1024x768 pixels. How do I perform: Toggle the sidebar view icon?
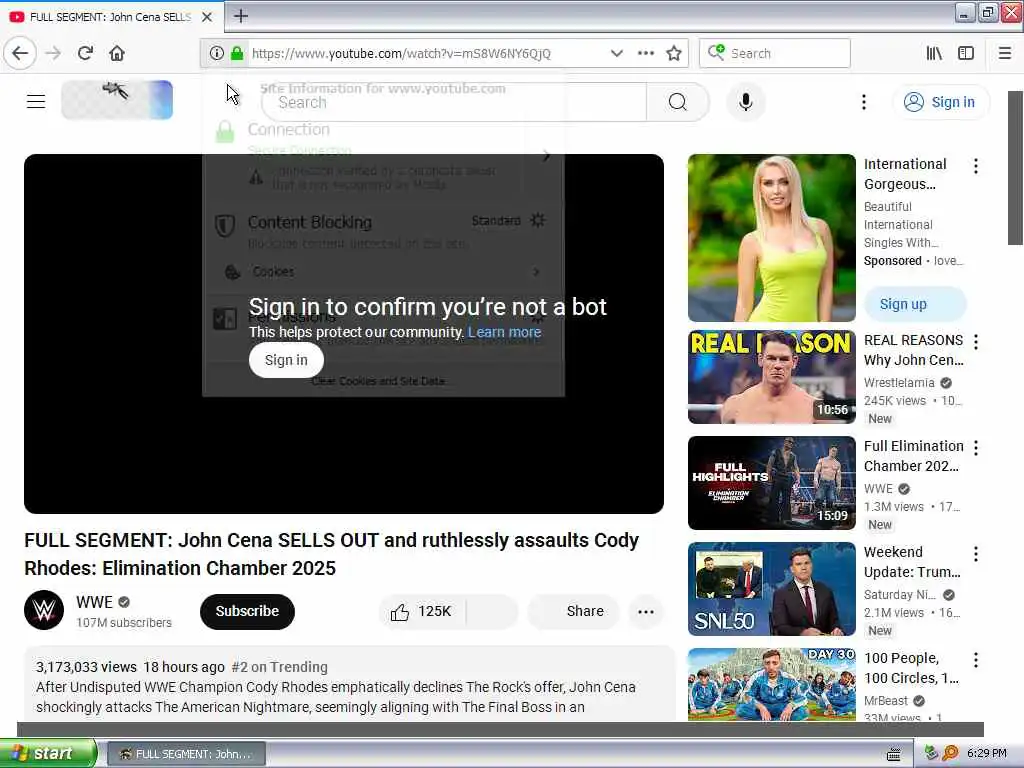(x=965, y=53)
